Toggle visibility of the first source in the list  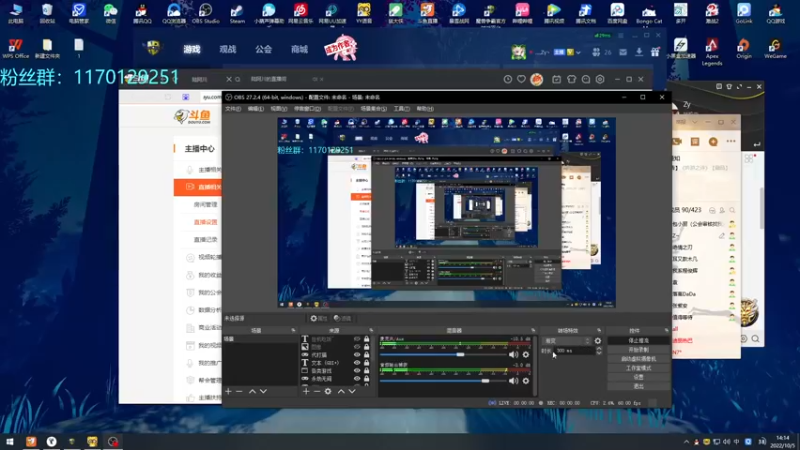pos(357,339)
